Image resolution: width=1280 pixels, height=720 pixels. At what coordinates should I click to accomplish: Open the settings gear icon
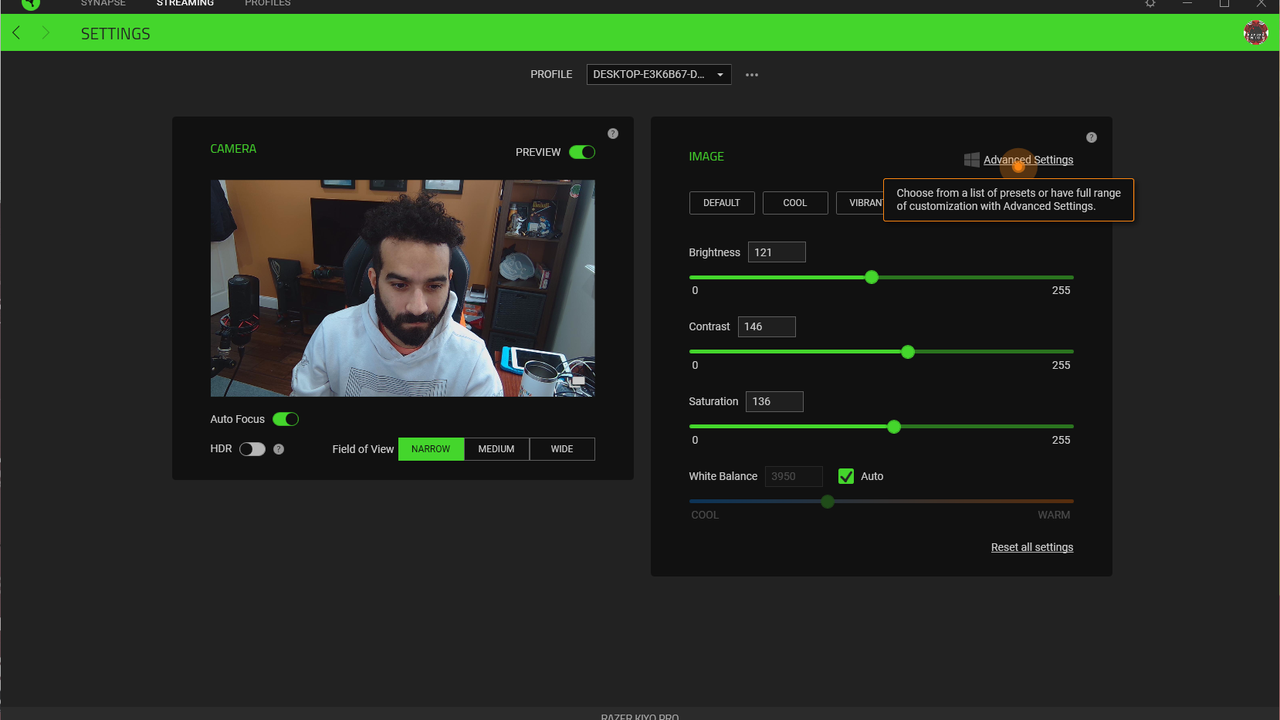[x=1150, y=4]
